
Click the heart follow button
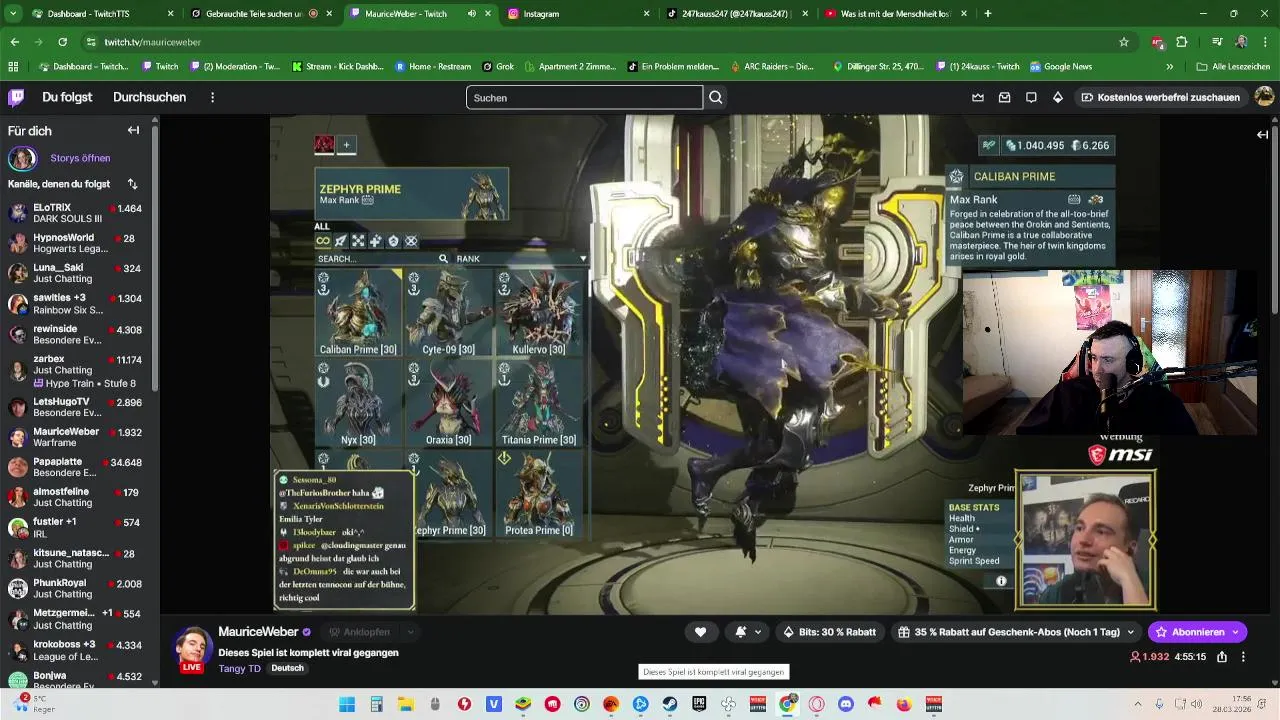pyautogui.click(x=700, y=632)
